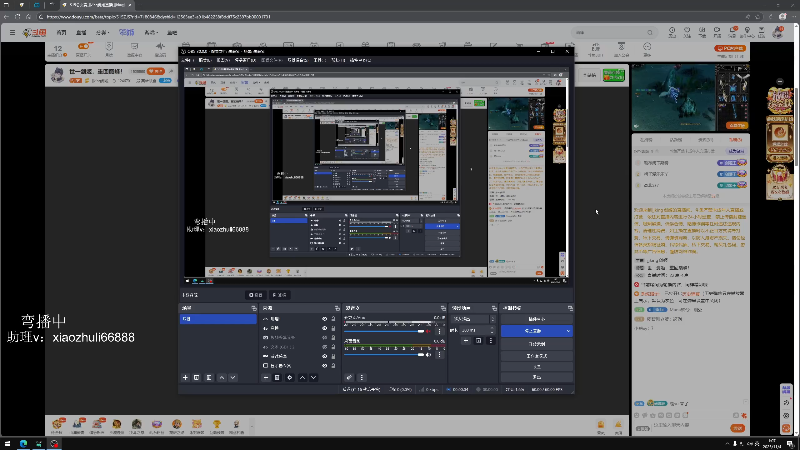Remove transition icon in Scene Transitions panel
Viewport: 800px width, 450px height.
click(x=478, y=340)
